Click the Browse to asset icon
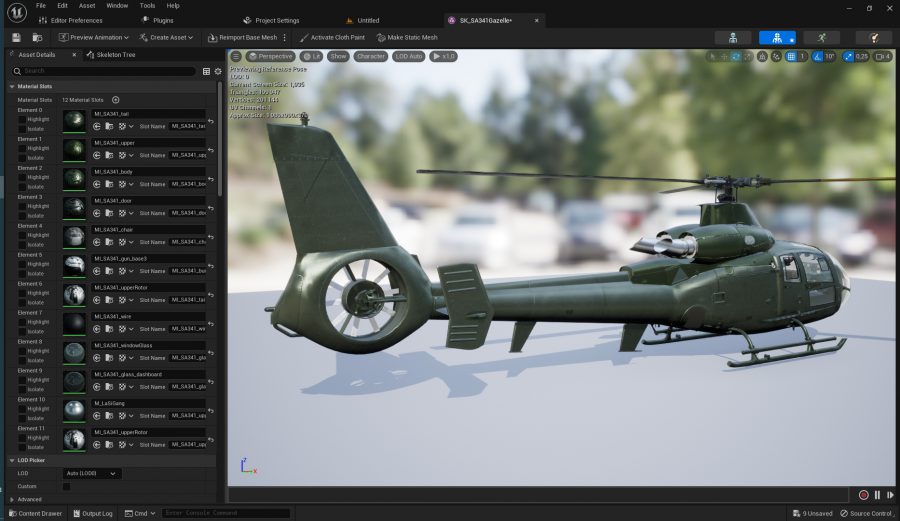Screen dimensions: 900x521 39,37
